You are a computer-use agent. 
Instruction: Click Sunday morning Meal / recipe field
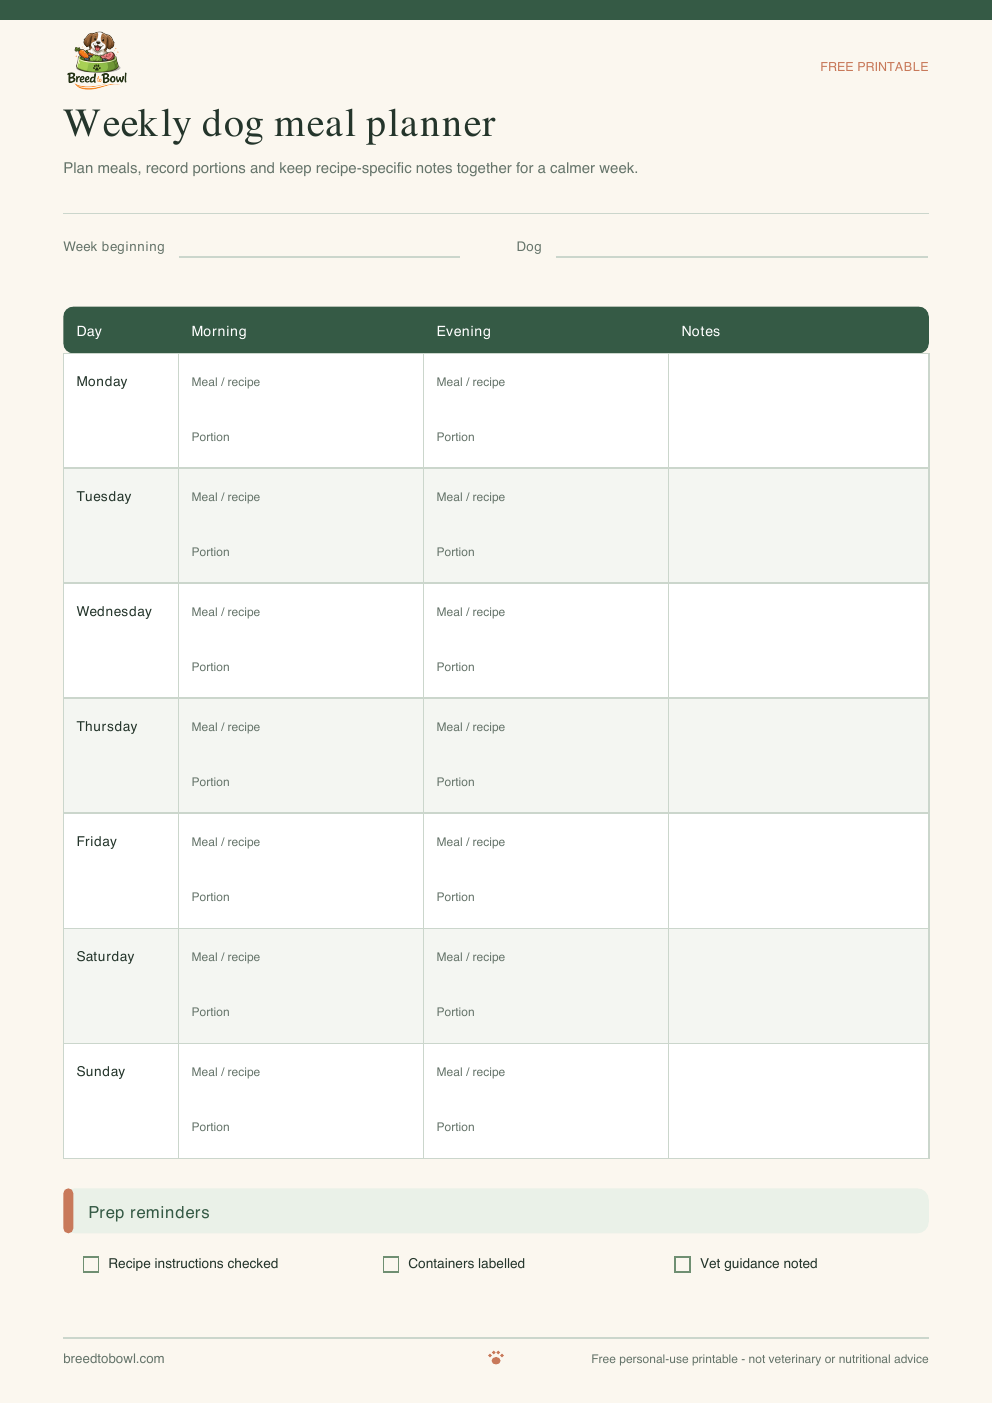click(226, 1072)
